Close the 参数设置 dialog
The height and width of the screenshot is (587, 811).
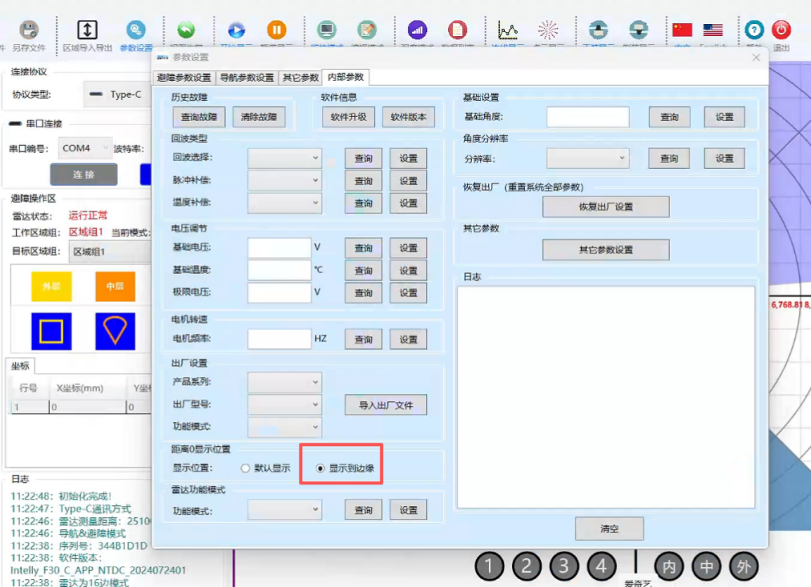tap(756, 57)
